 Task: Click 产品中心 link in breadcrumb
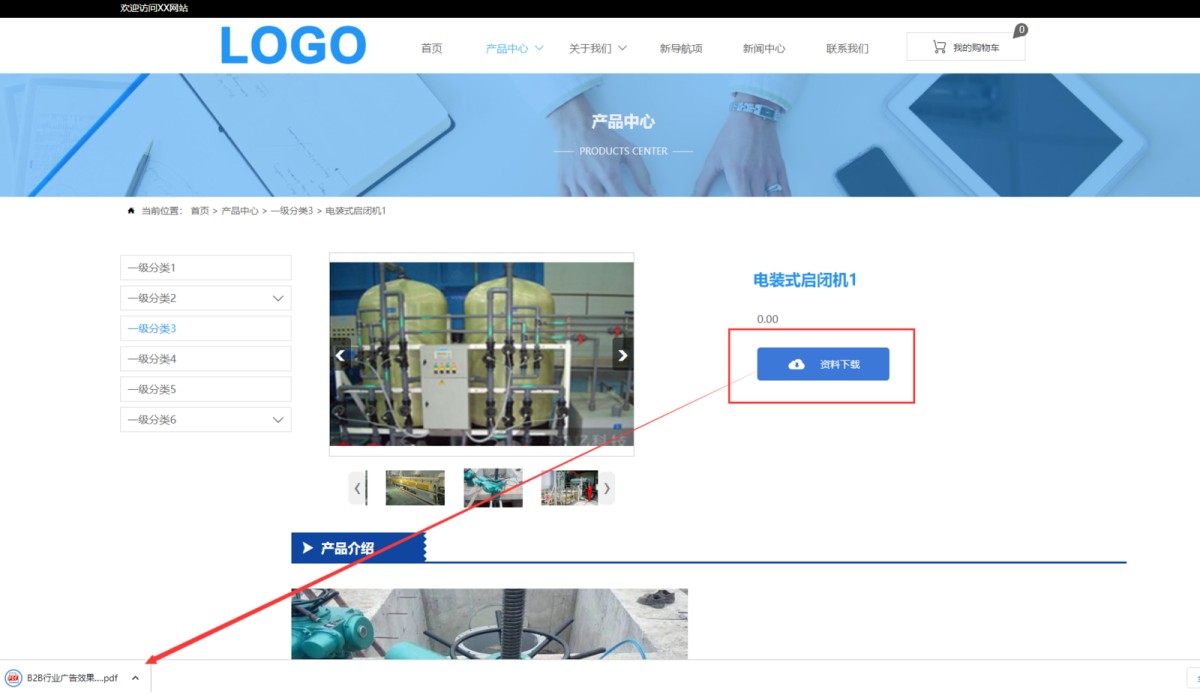[x=240, y=211]
